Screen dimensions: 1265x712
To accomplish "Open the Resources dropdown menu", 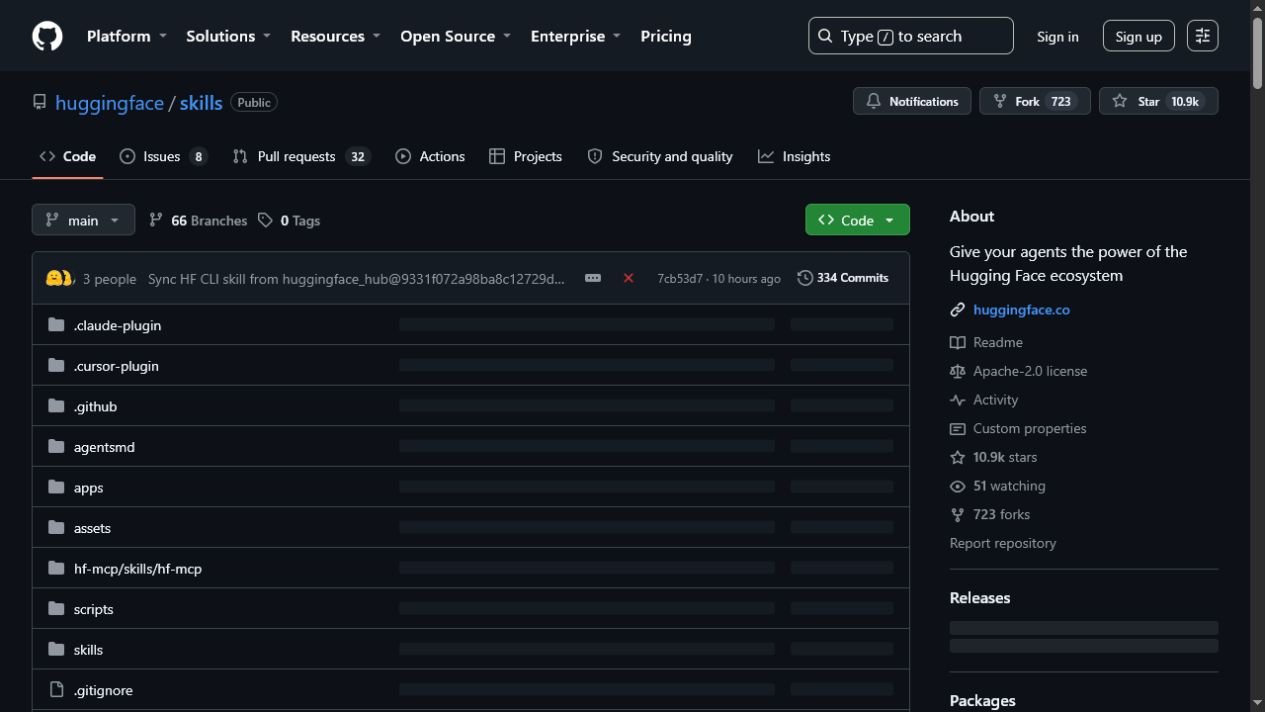I will 335,36.
